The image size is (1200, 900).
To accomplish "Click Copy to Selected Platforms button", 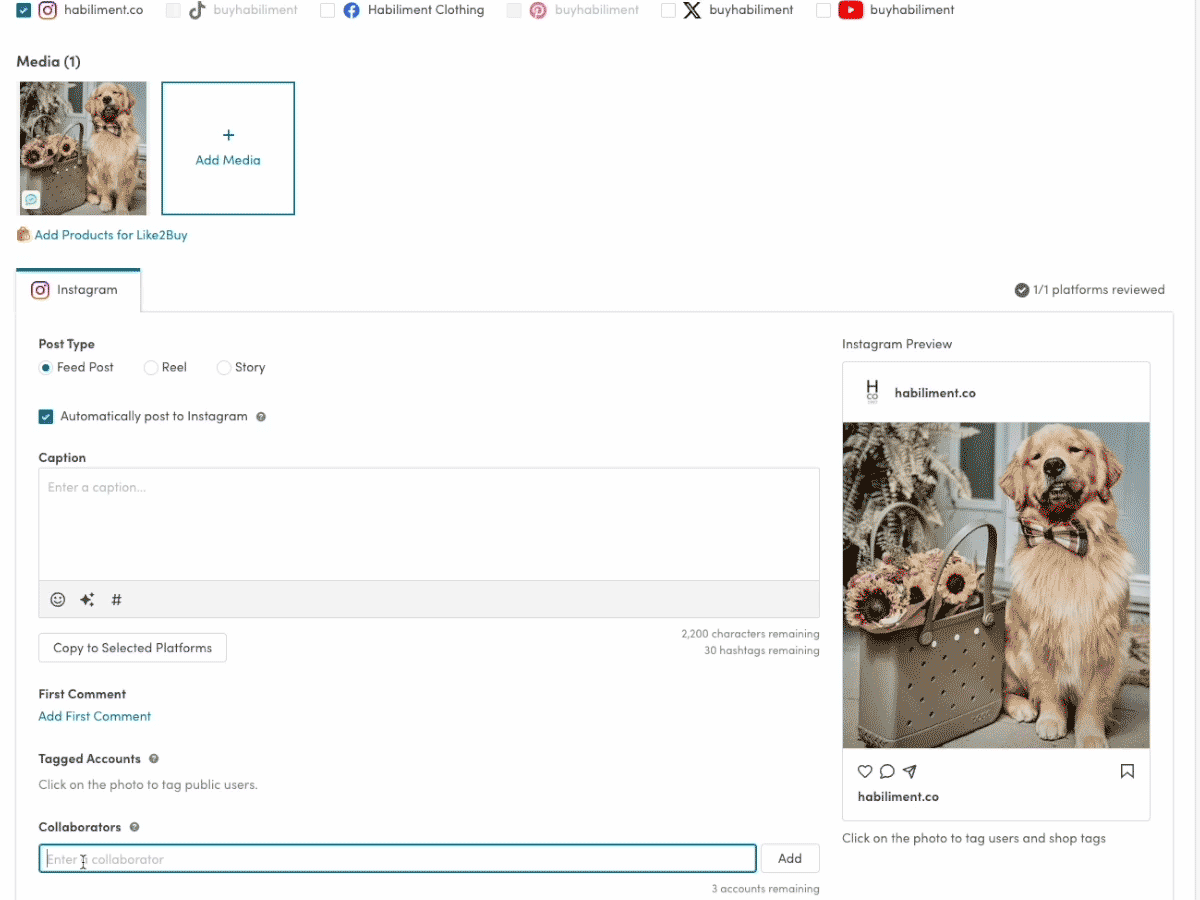I will tap(132, 648).
